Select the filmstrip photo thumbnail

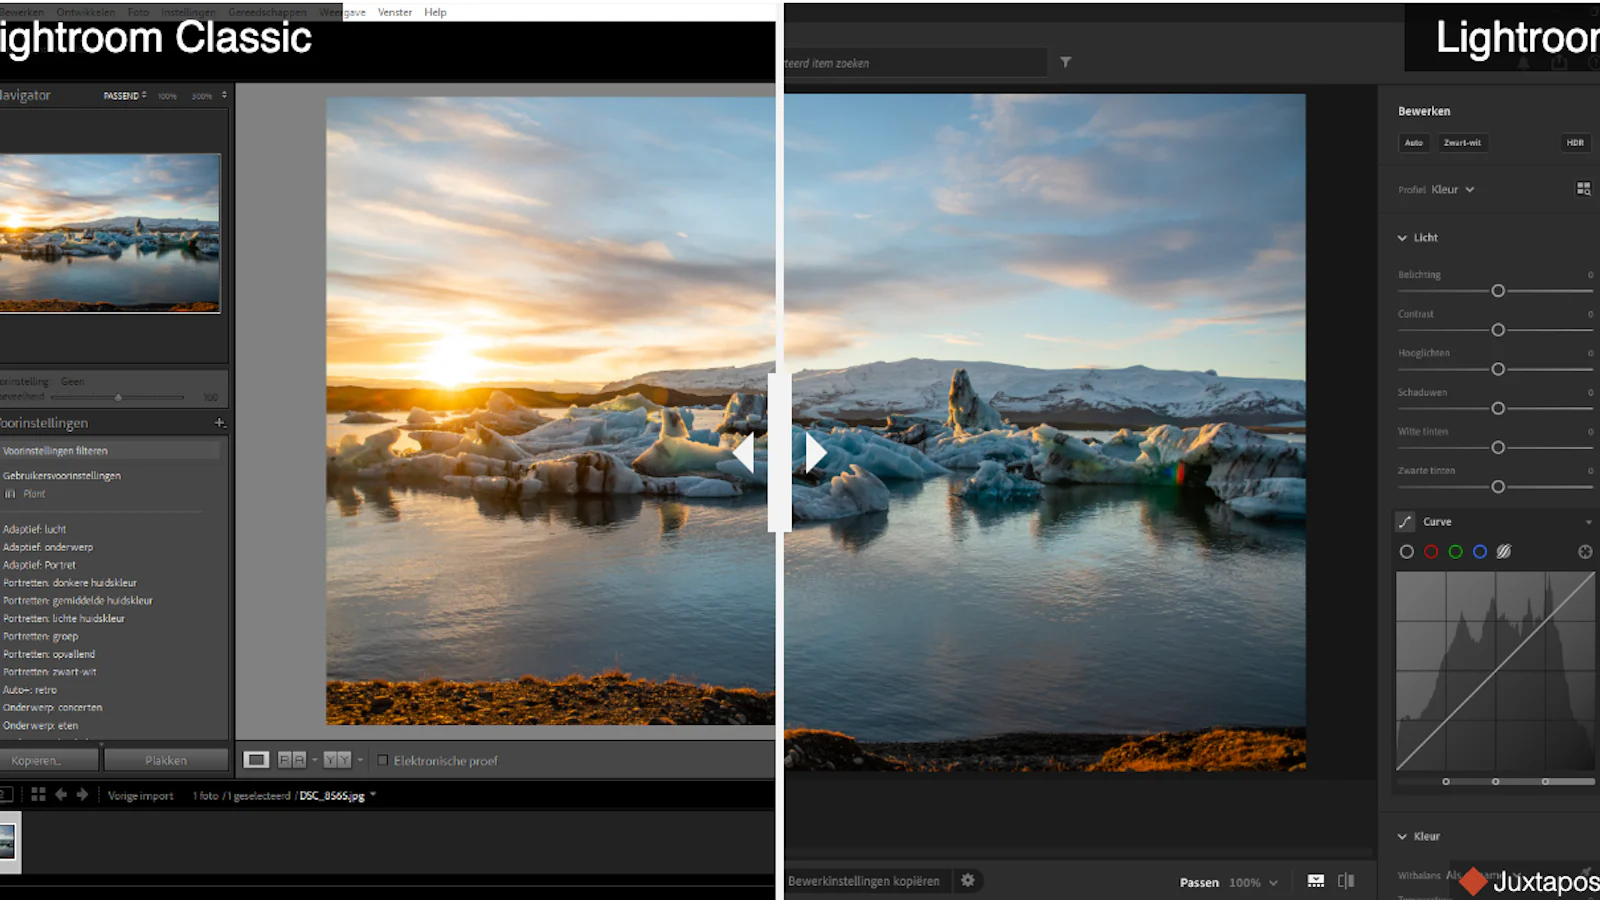coord(8,842)
